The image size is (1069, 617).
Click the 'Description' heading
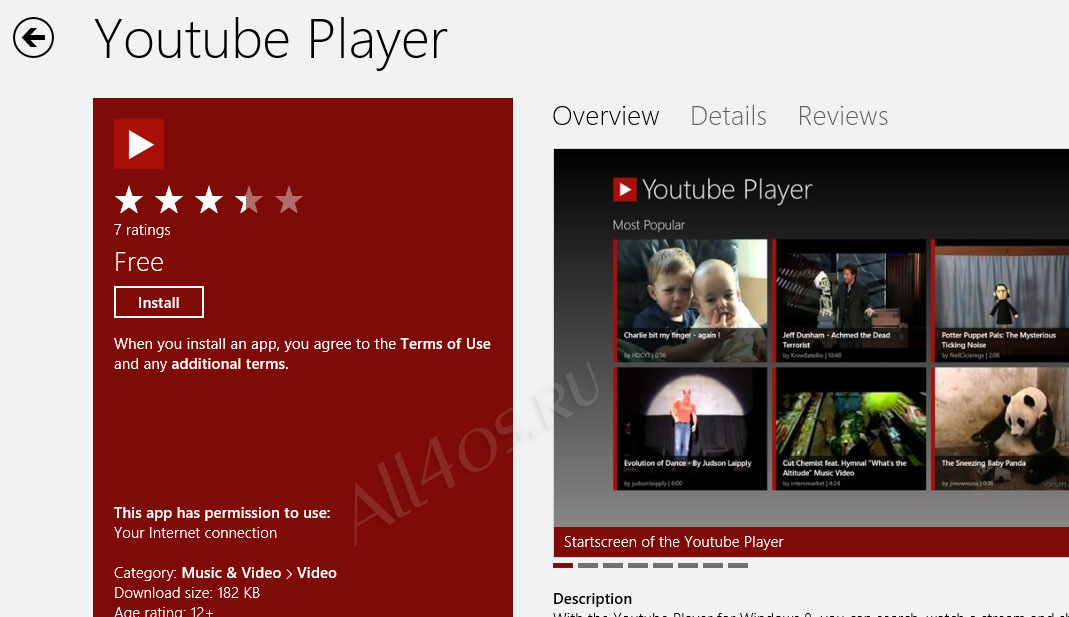(x=592, y=599)
